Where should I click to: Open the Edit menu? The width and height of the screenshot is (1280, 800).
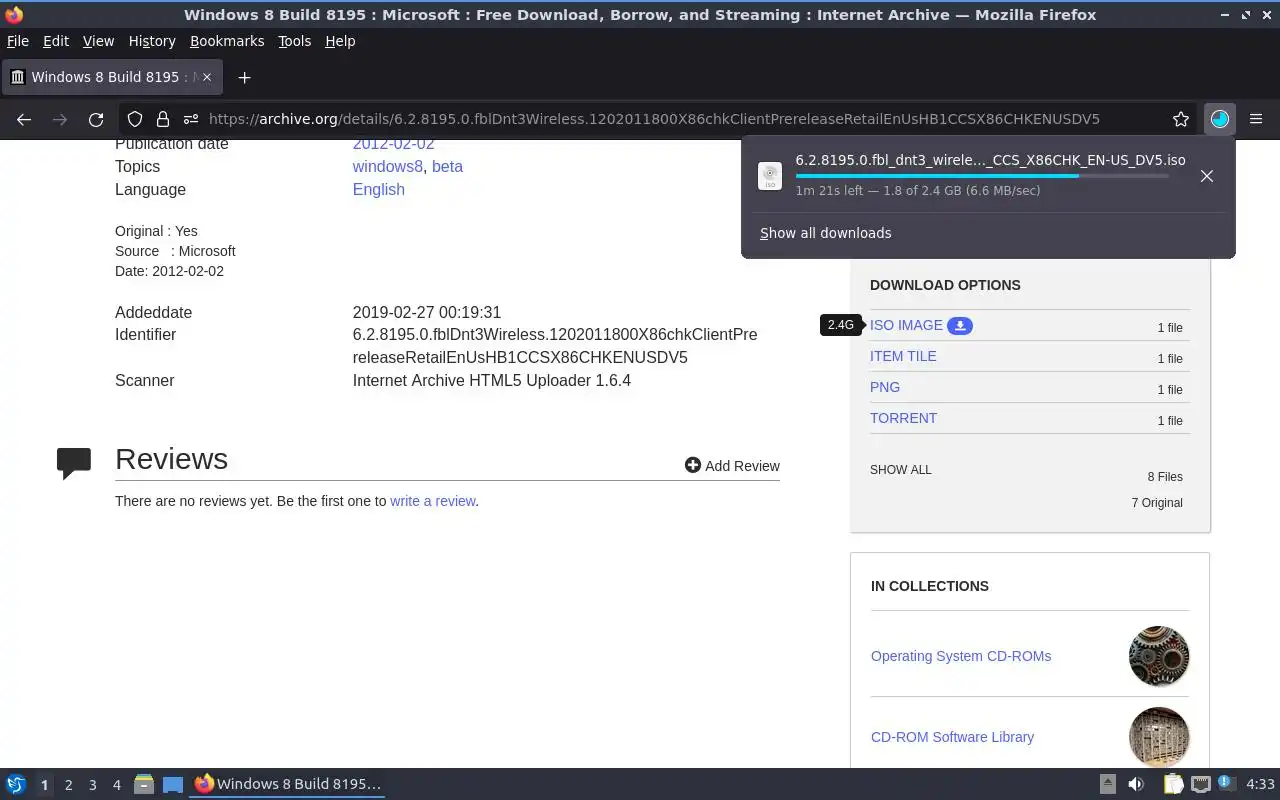56,41
